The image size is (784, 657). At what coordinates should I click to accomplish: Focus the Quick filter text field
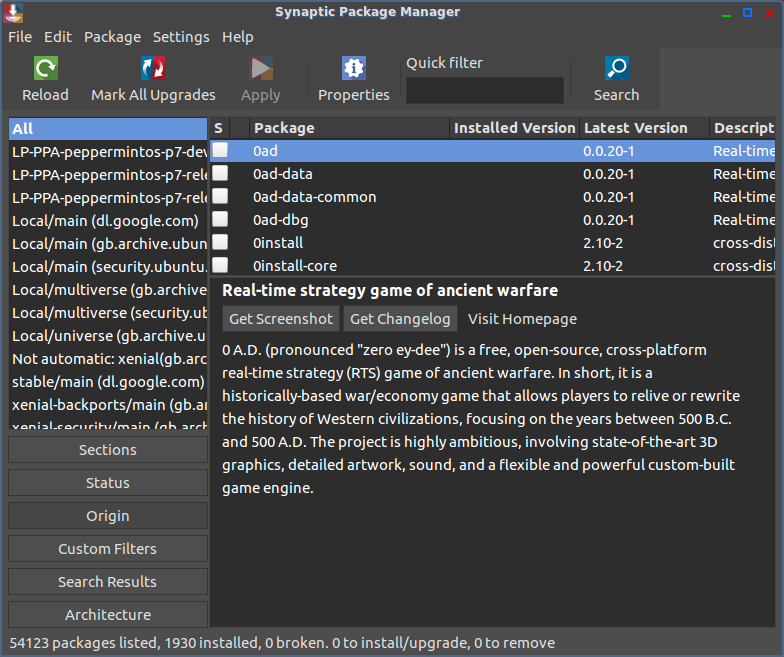[484, 90]
